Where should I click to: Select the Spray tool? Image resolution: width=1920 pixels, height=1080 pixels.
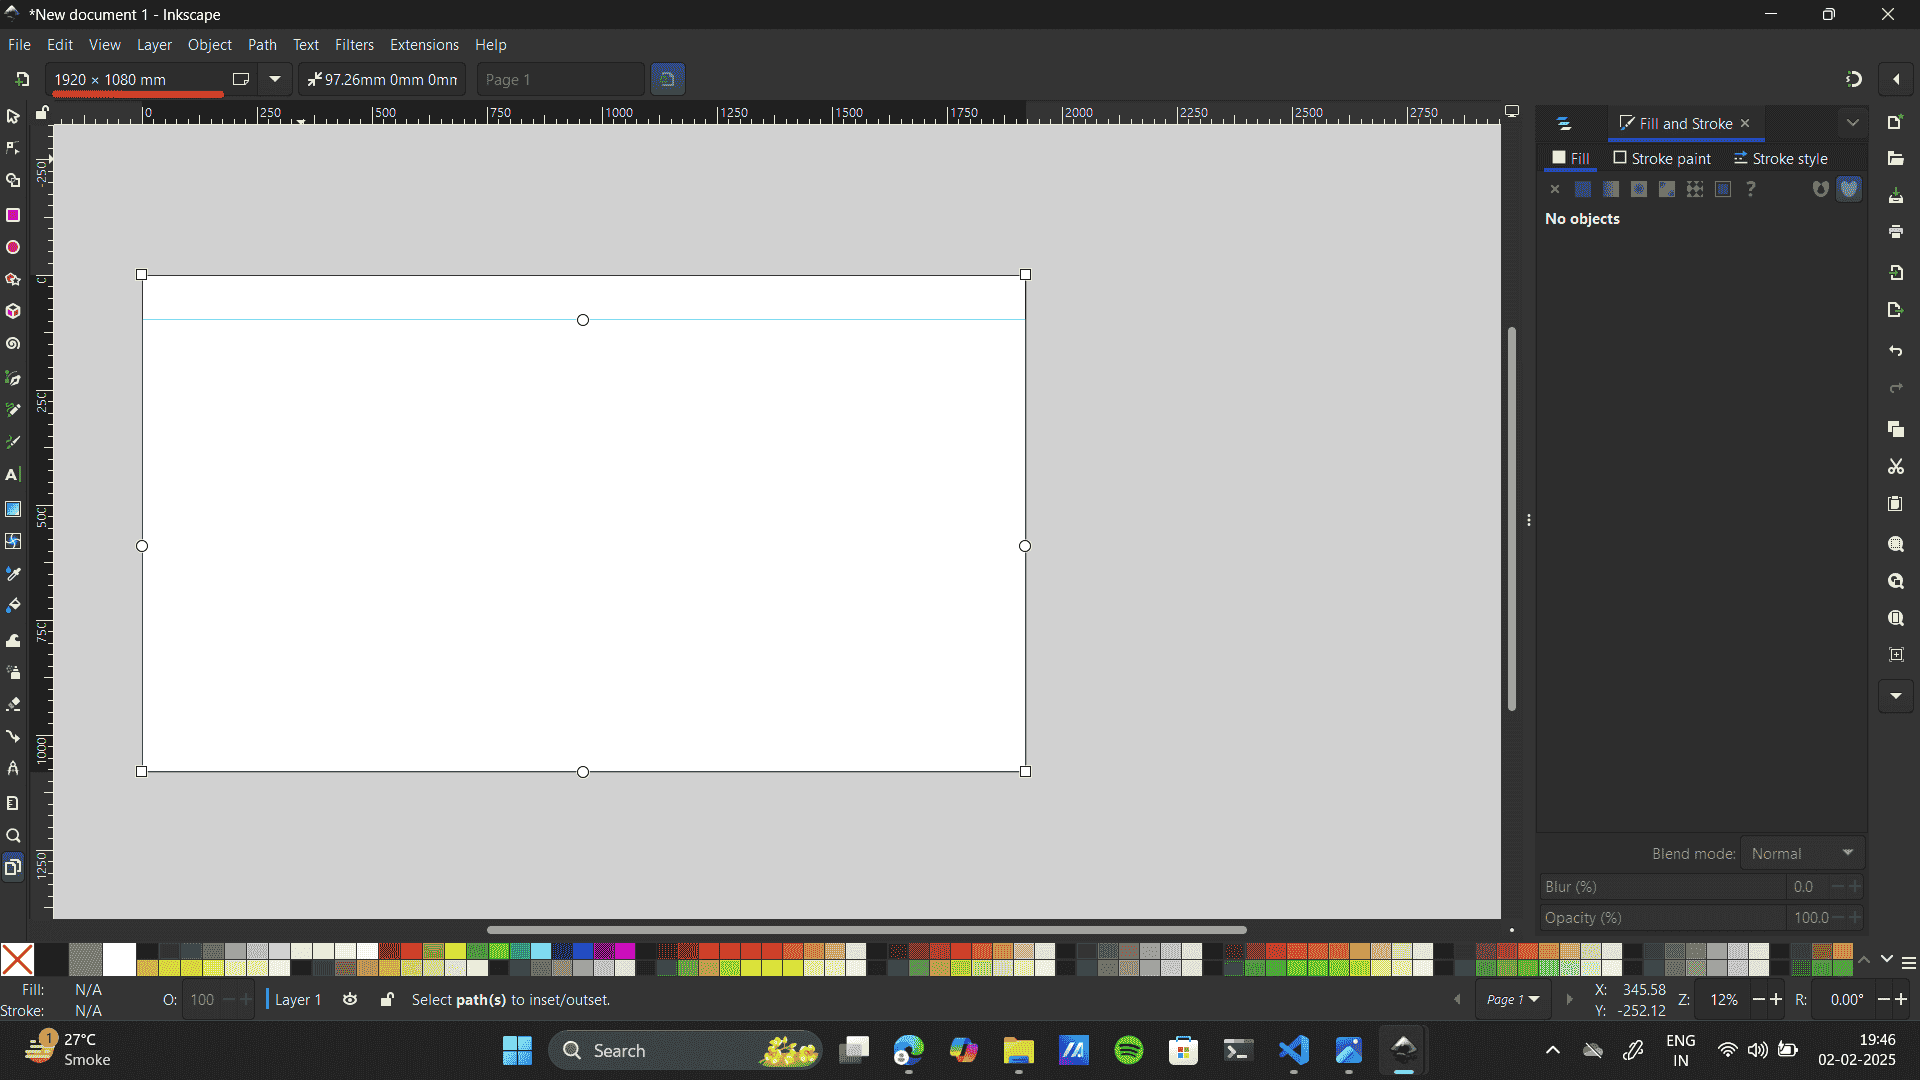coord(13,672)
